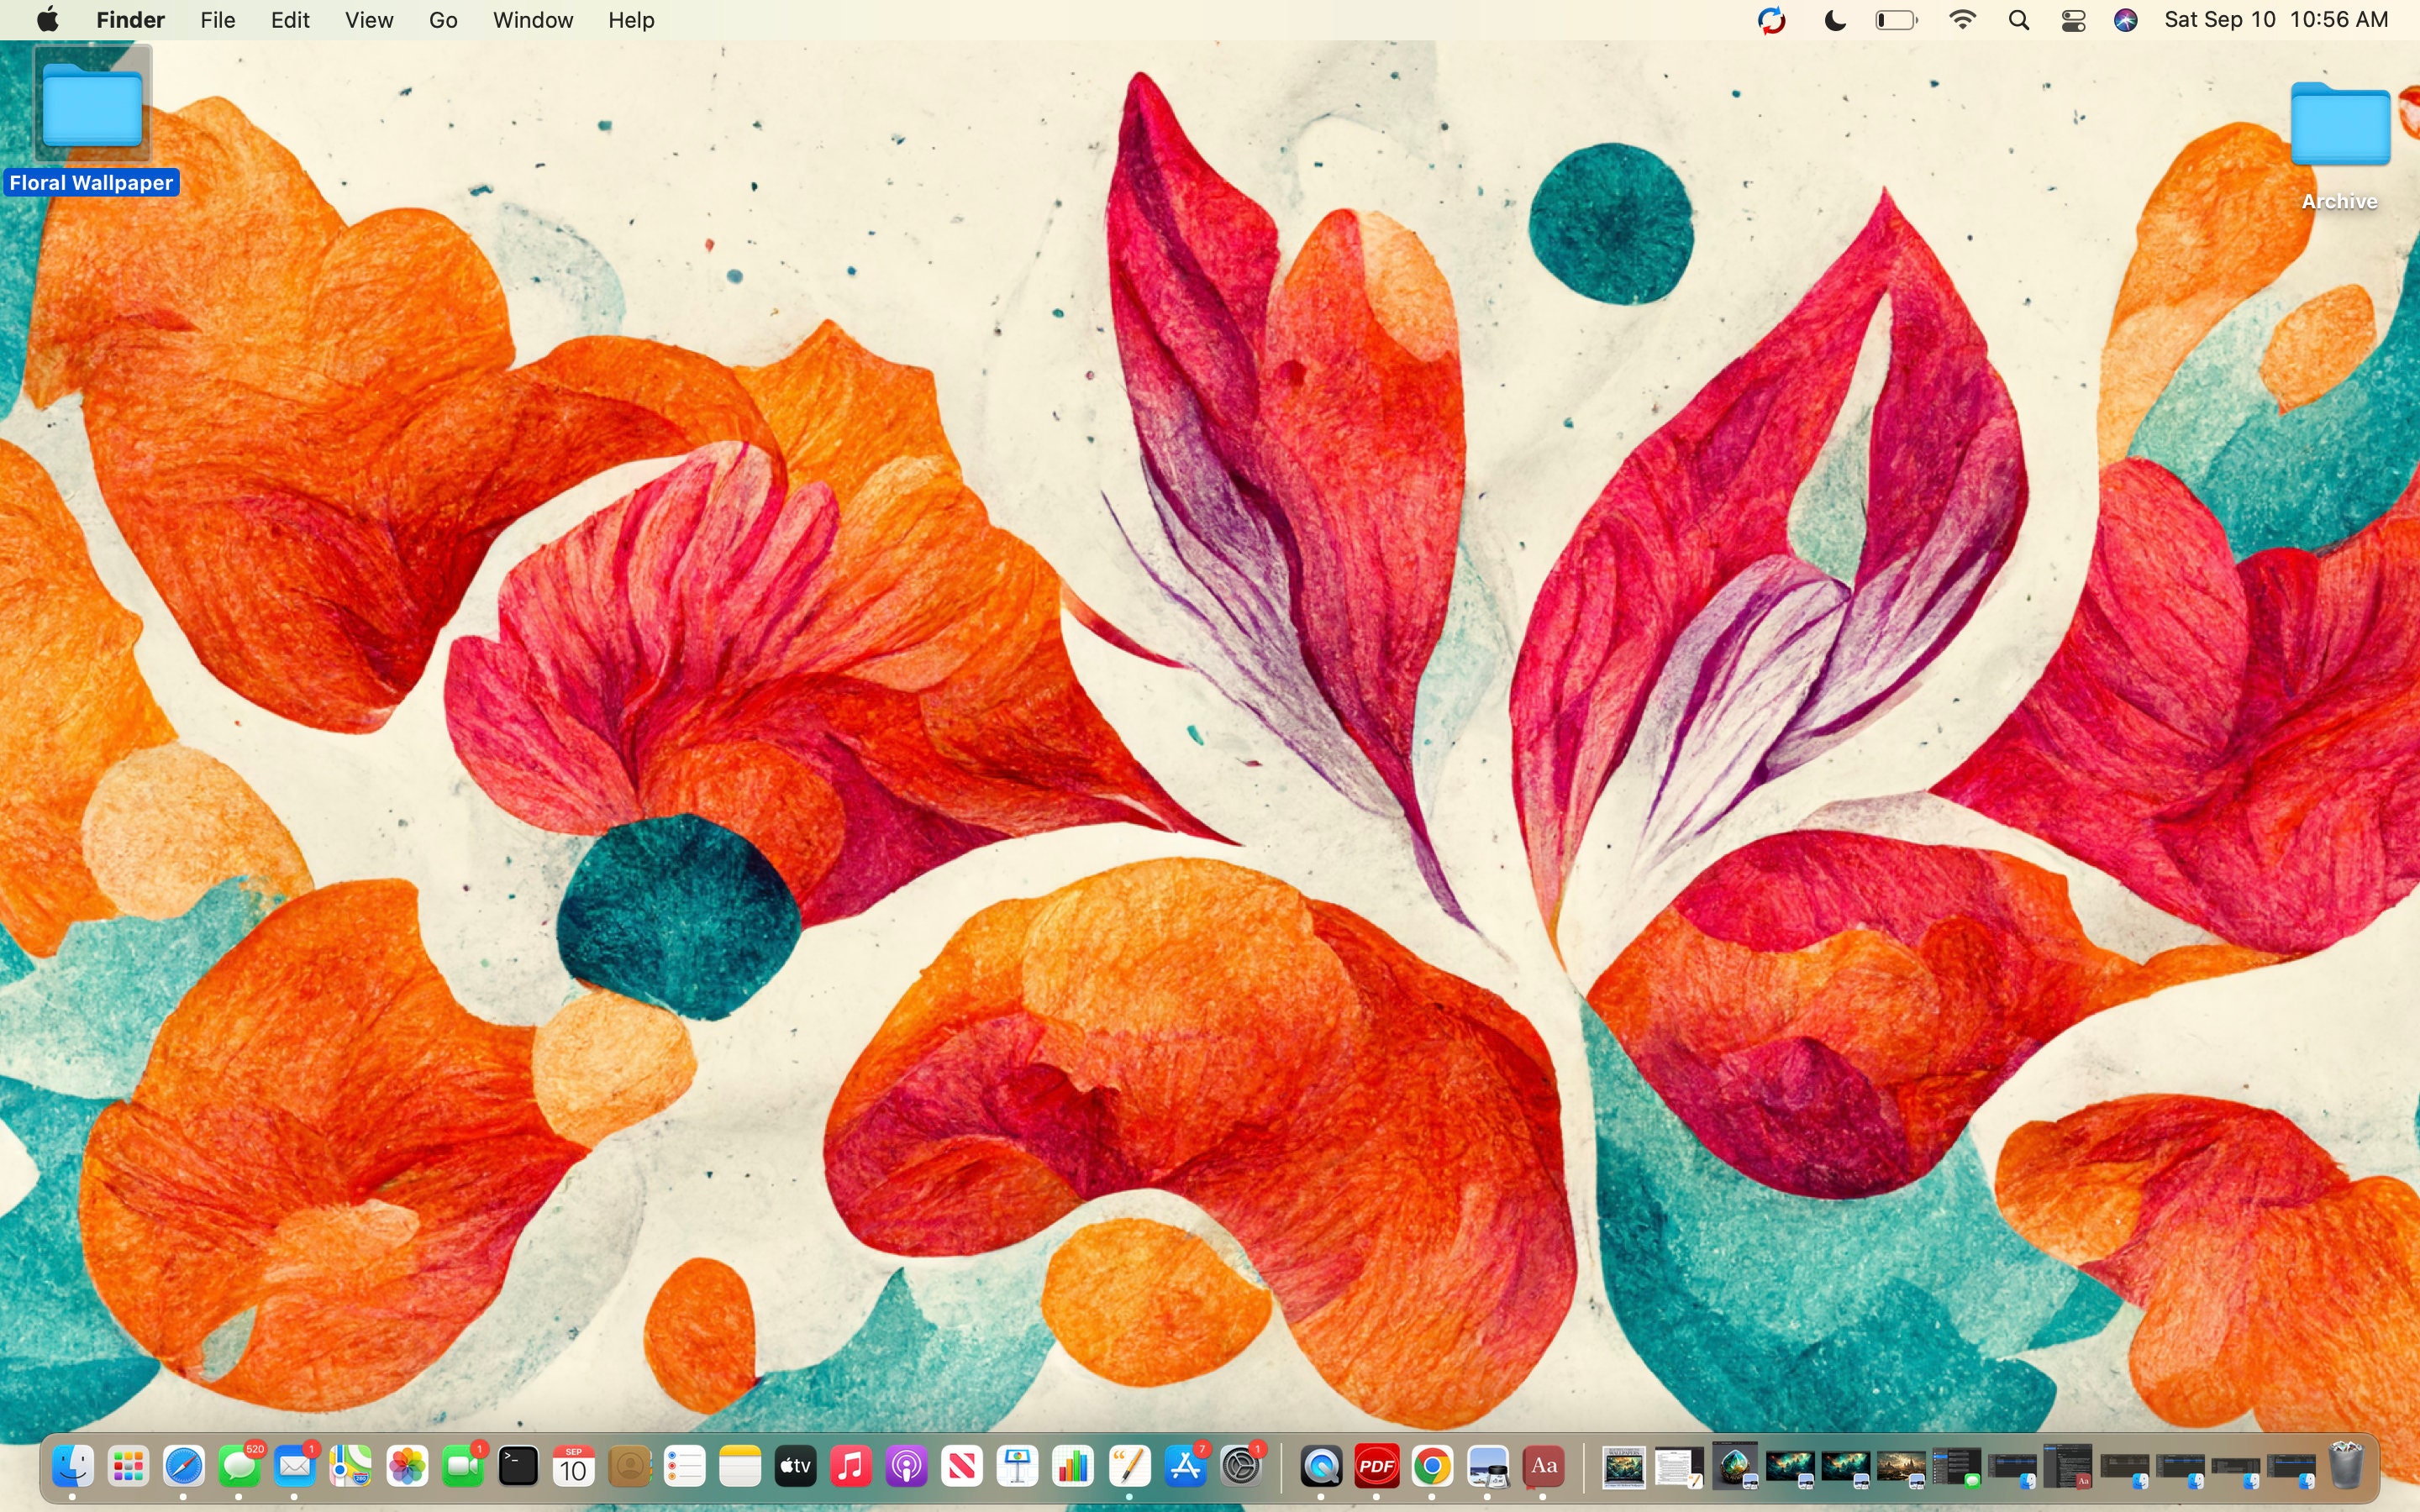This screenshot has height=1512, width=2420.
Task: Open Control Center from the menu bar
Action: tap(2071, 19)
